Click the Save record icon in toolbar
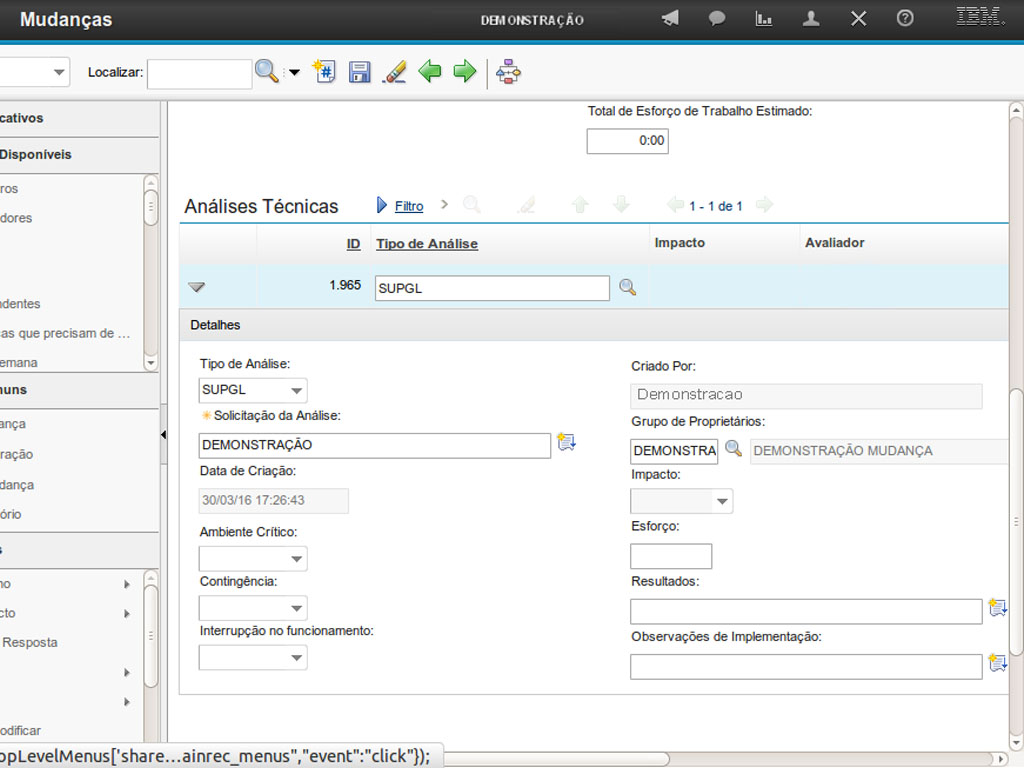This screenshot has width=1024, height=768. click(x=360, y=72)
